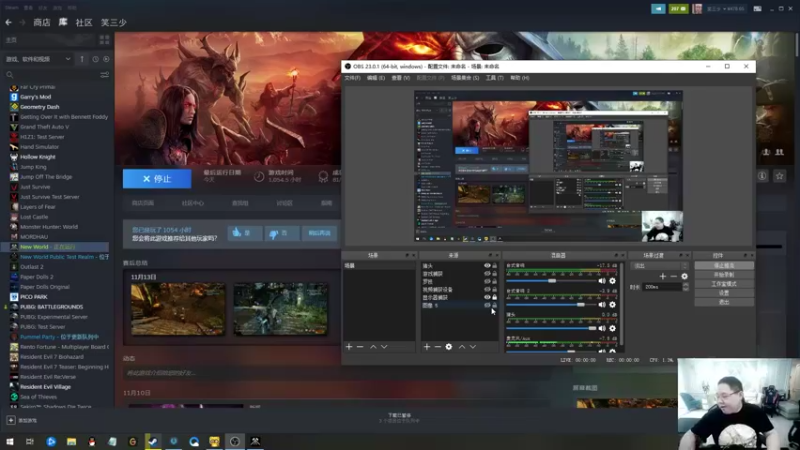Viewport: 800px width, 450px height.
Task: Open settings gear of the third mixer channel
Action: click(612, 329)
